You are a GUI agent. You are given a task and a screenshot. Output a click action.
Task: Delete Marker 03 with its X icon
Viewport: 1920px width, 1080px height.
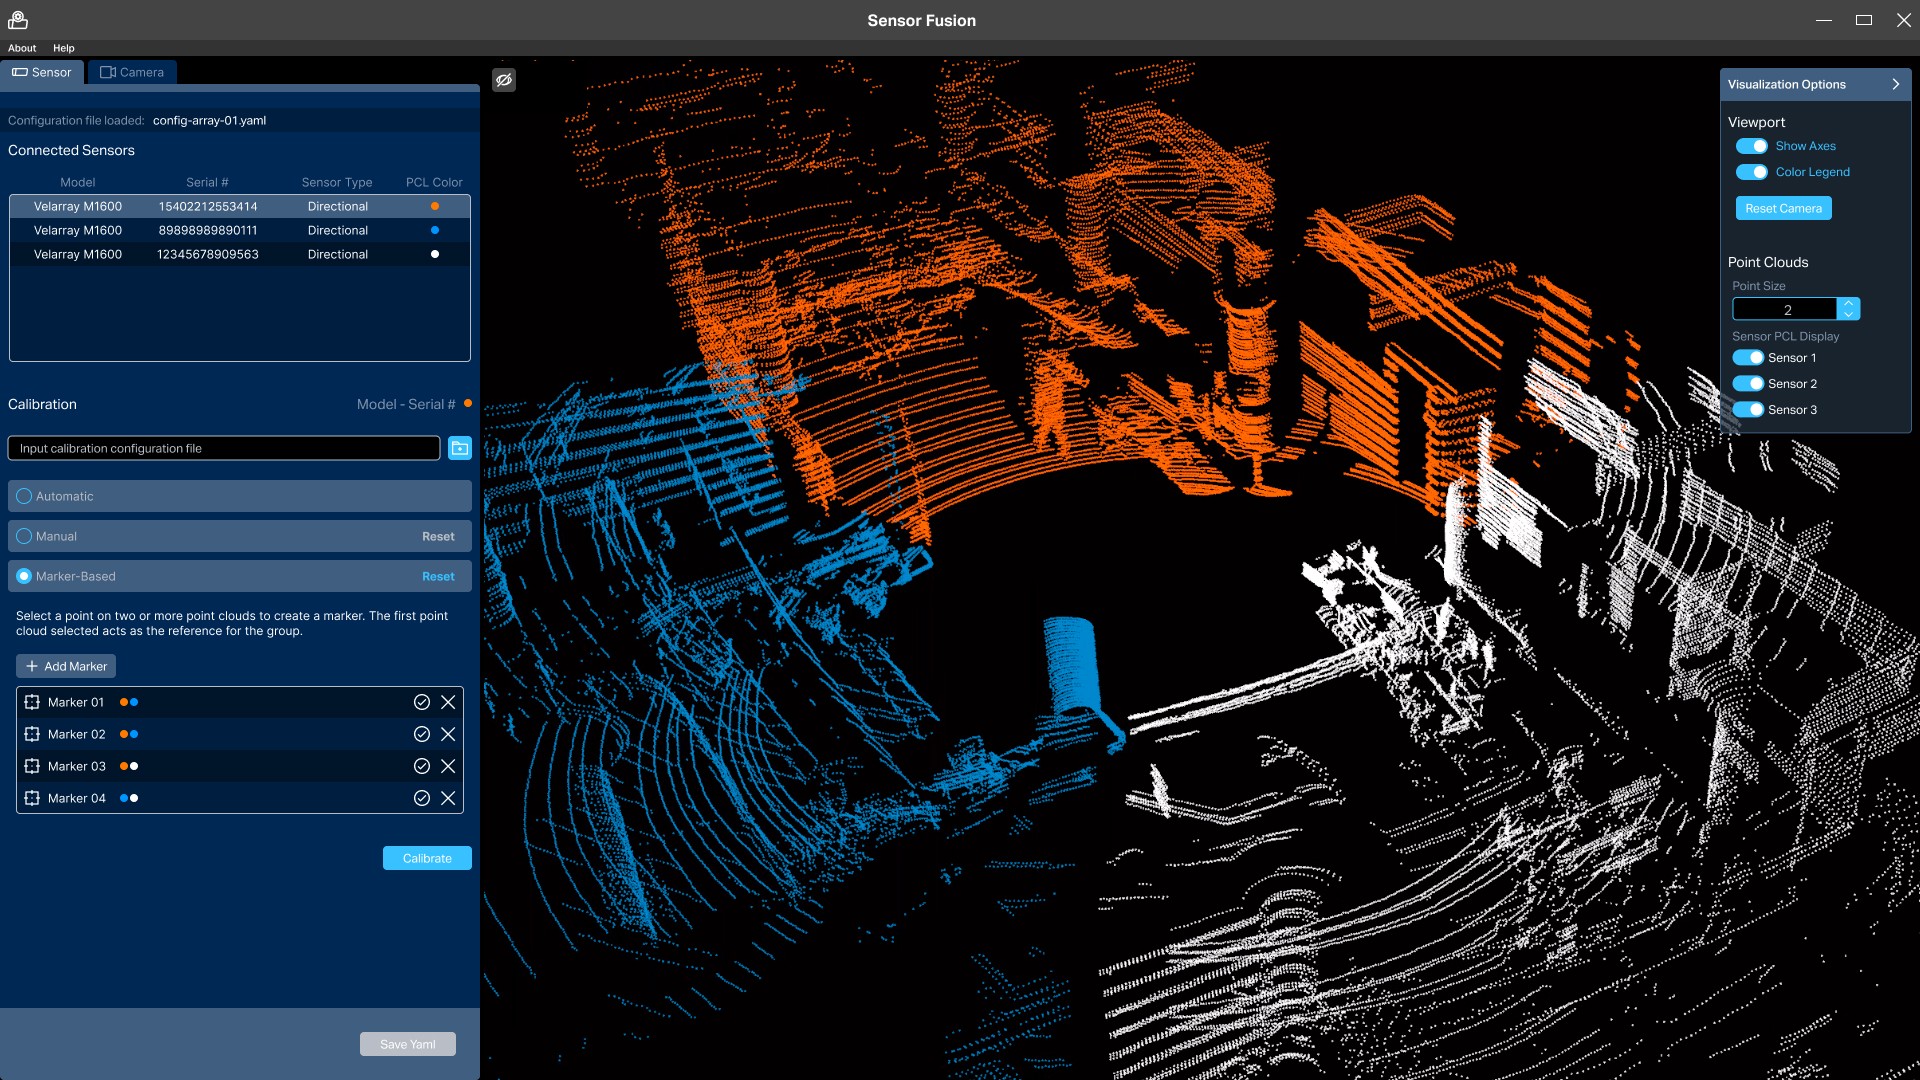tap(448, 766)
